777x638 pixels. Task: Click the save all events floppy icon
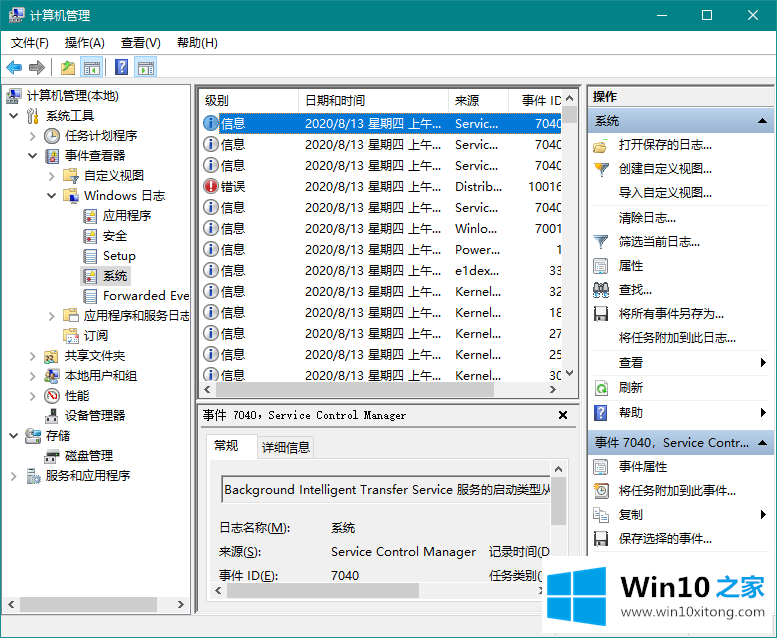601,314
